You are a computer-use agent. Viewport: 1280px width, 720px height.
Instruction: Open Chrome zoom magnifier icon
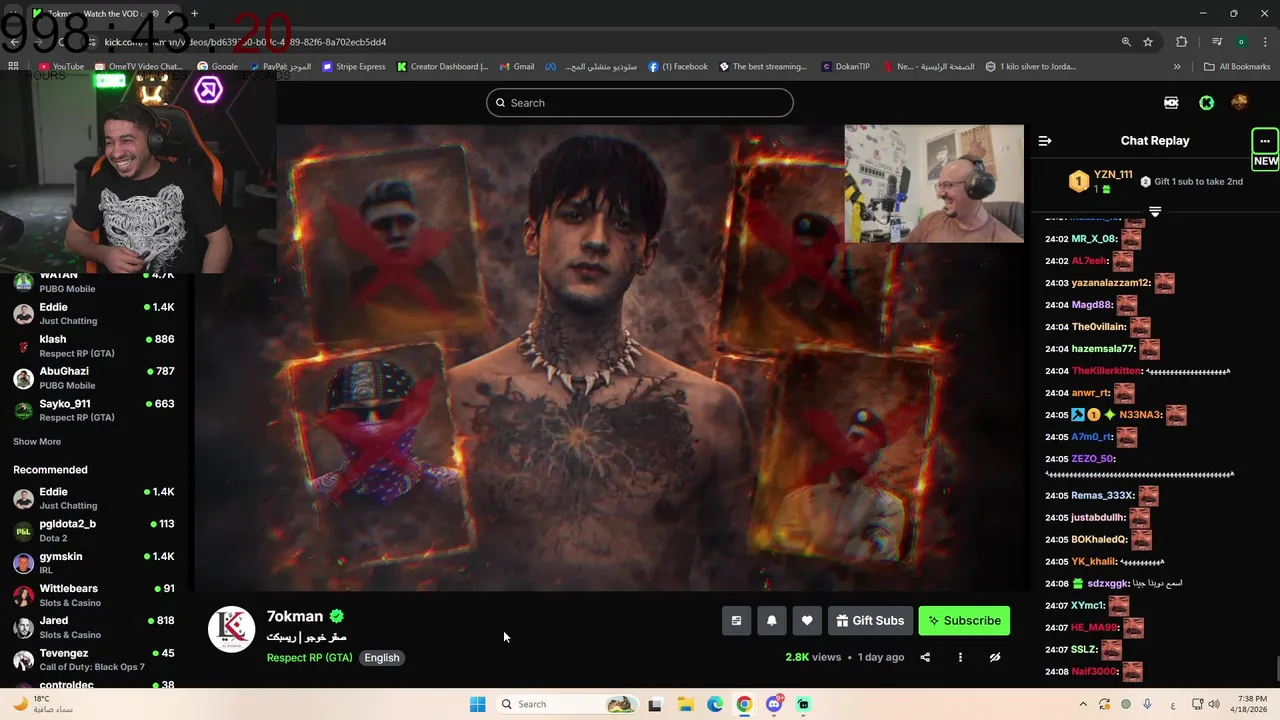click(x=1126, y=42)
